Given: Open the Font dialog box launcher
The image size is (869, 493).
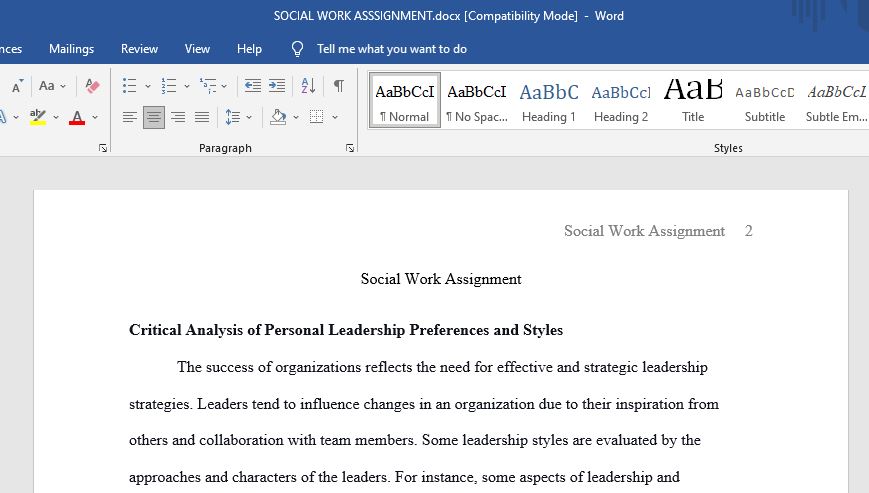Looking at the screenshot, I should click(x=103, y=148).
